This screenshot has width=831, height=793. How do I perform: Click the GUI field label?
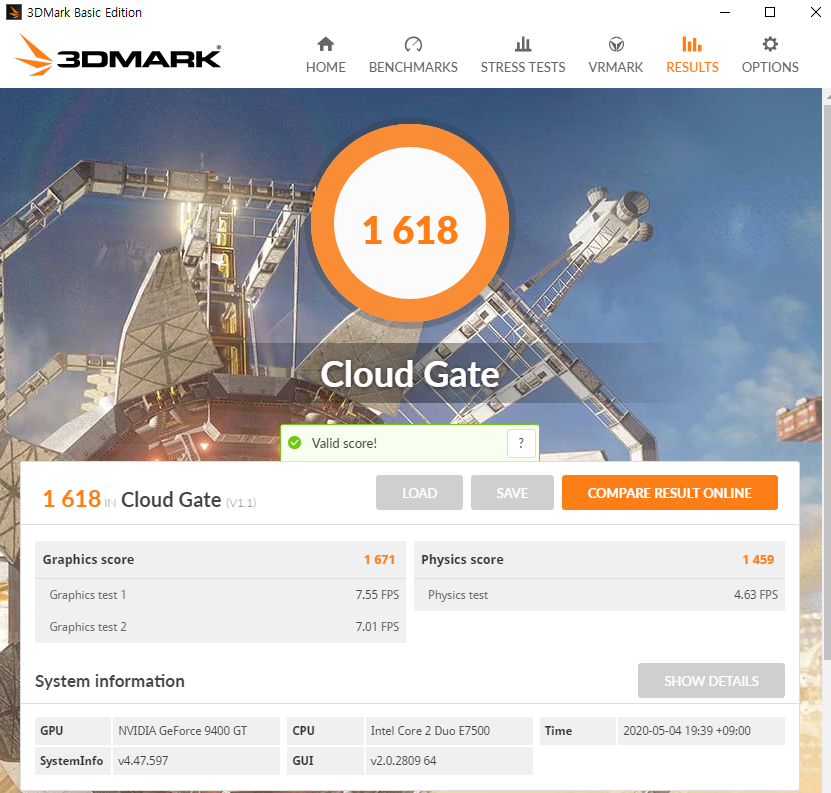(x=303, y=761)
